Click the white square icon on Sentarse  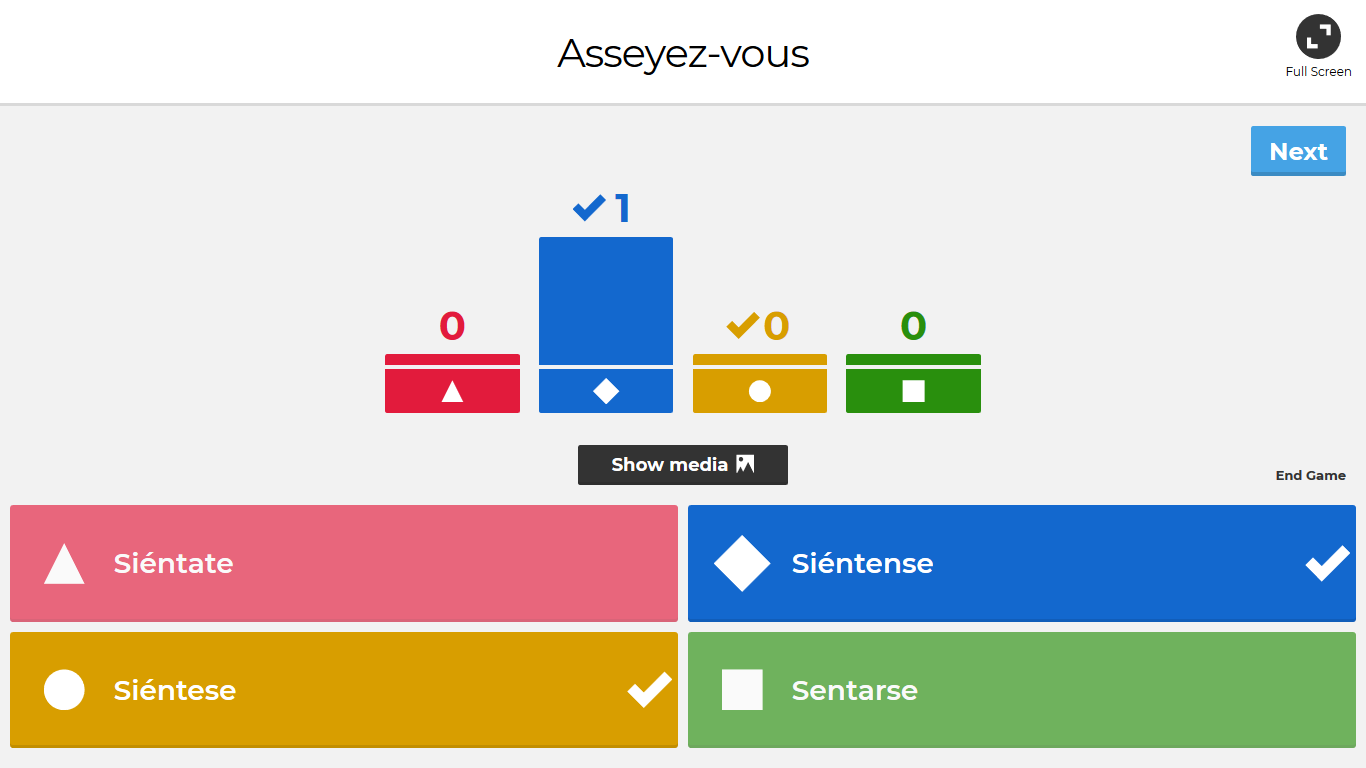(742, 690)
